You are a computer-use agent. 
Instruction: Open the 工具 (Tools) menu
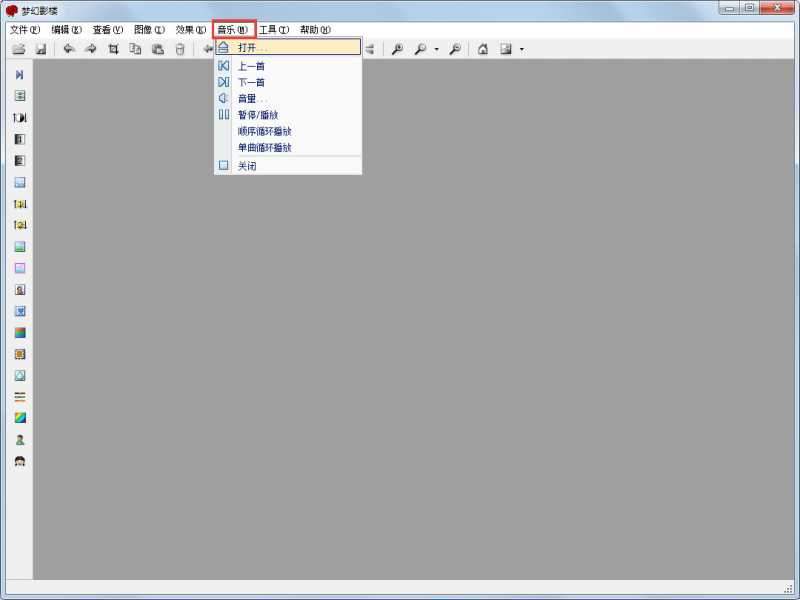273,30
